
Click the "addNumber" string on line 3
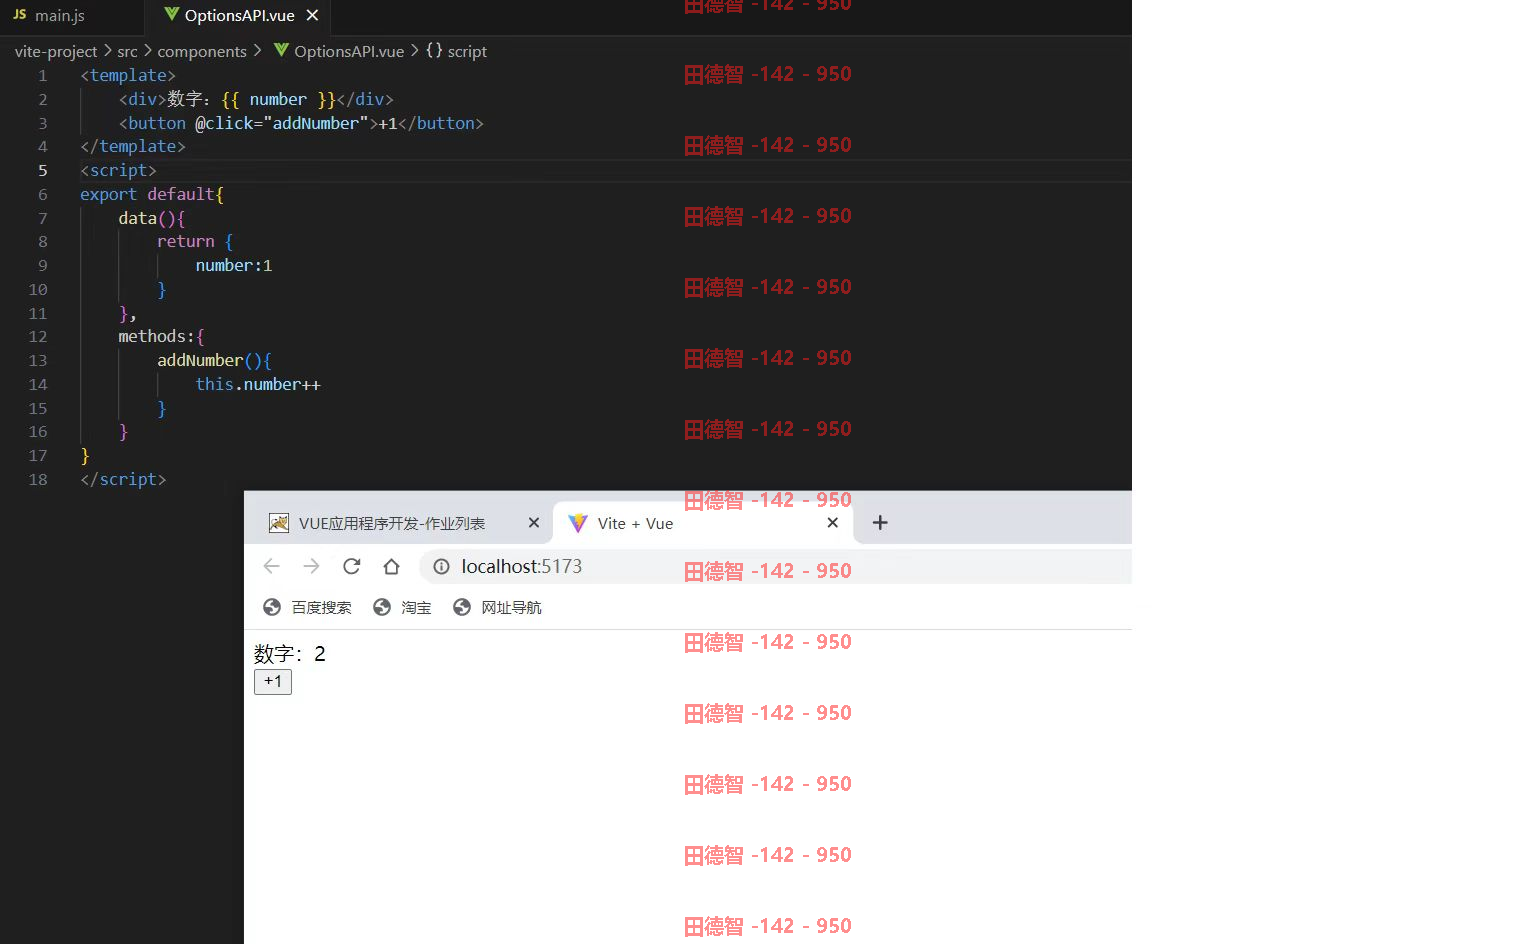(x=315, y=123)
